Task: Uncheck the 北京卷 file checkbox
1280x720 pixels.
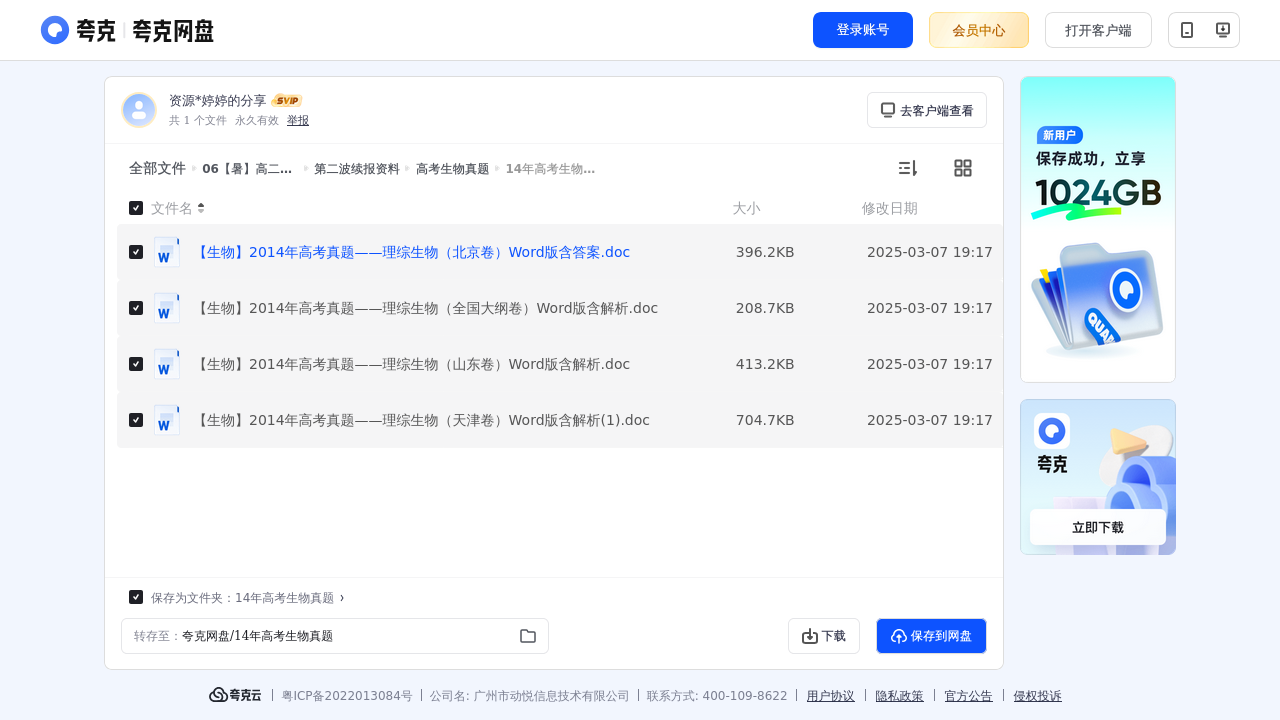Action: pyautogui.click(x=136, y=252)
